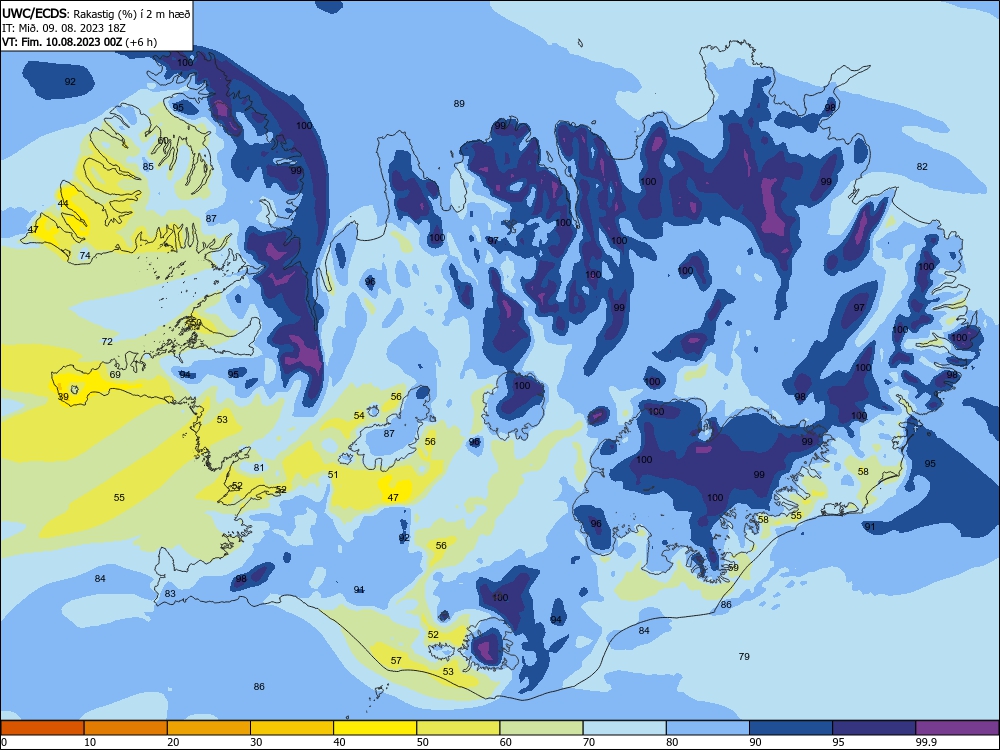Click the map value '51' in the southwest interior
Viewport: 1000px width, 750px height.
[333, 474]
